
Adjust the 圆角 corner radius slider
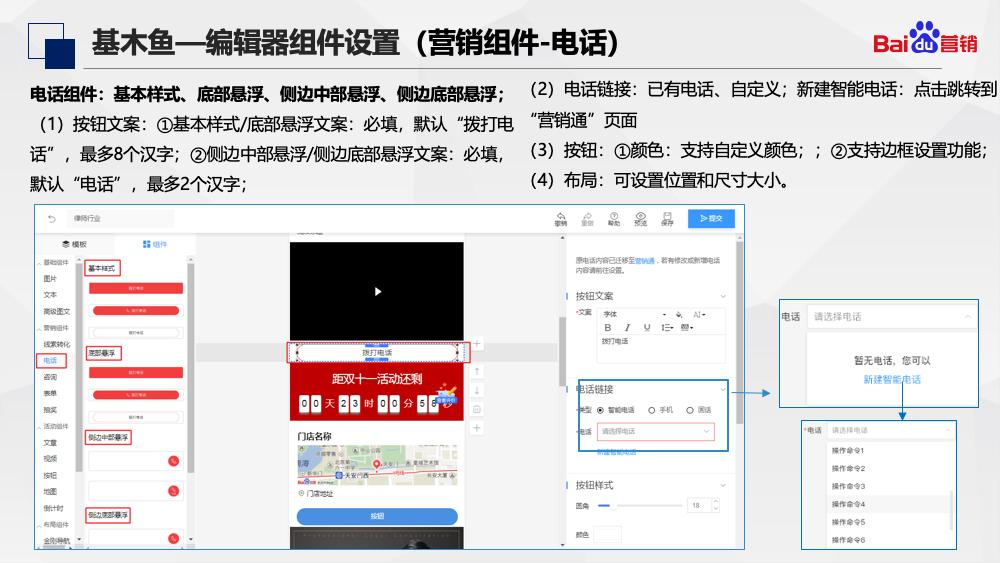[x=604, y=506]
